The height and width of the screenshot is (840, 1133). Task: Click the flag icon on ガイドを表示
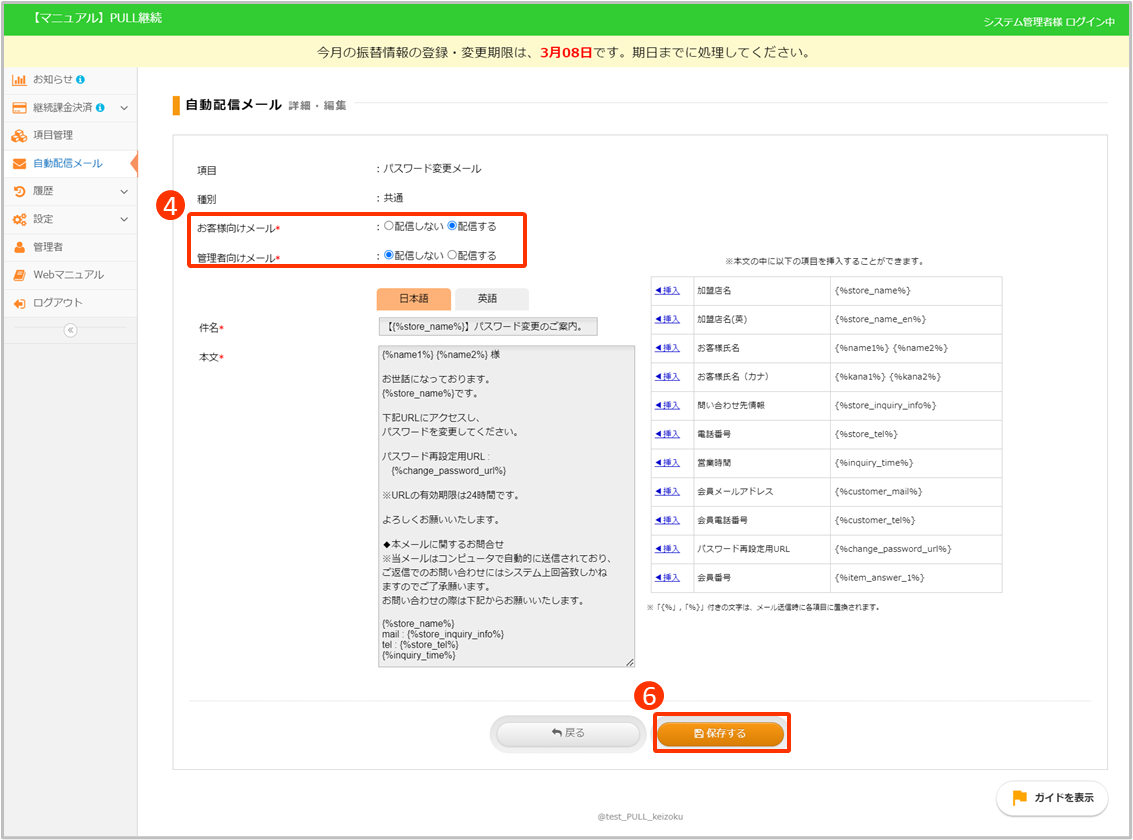[1018, 798]
